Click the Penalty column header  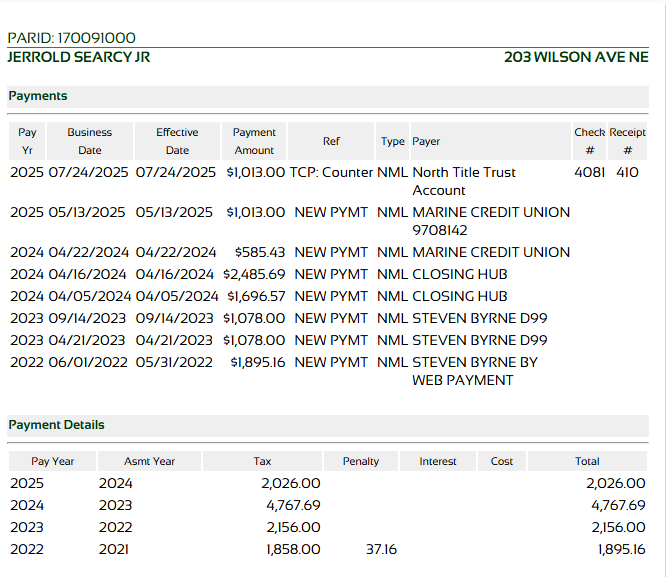click(361, 461)
